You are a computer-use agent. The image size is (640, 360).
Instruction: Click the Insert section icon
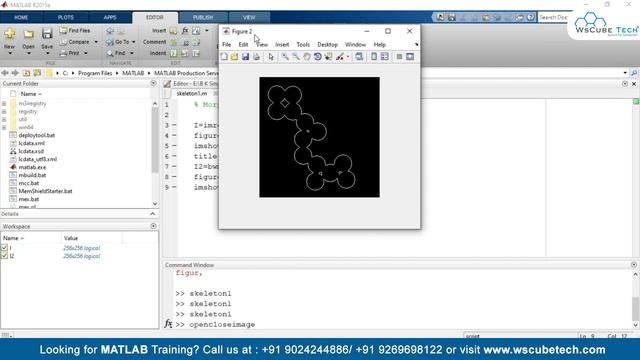pos(173,31)
